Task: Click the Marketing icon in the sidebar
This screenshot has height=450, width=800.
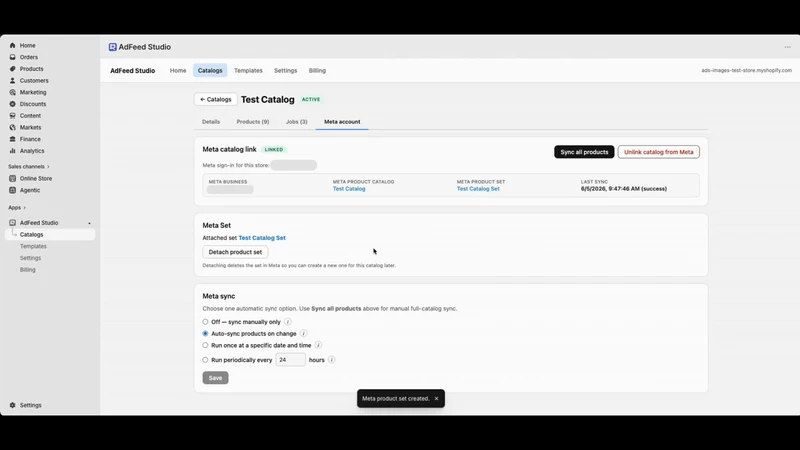Action: (x=13, y=92)
